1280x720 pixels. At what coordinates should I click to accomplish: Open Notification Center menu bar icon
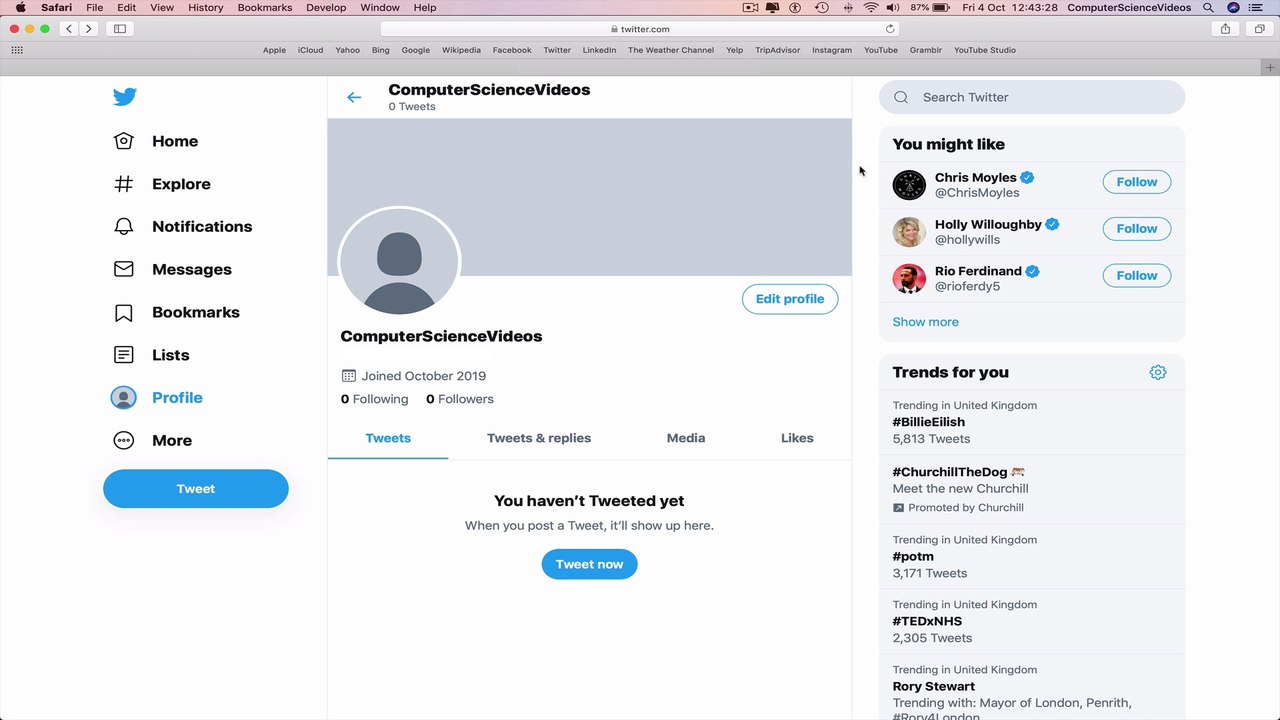[1258, 7]
